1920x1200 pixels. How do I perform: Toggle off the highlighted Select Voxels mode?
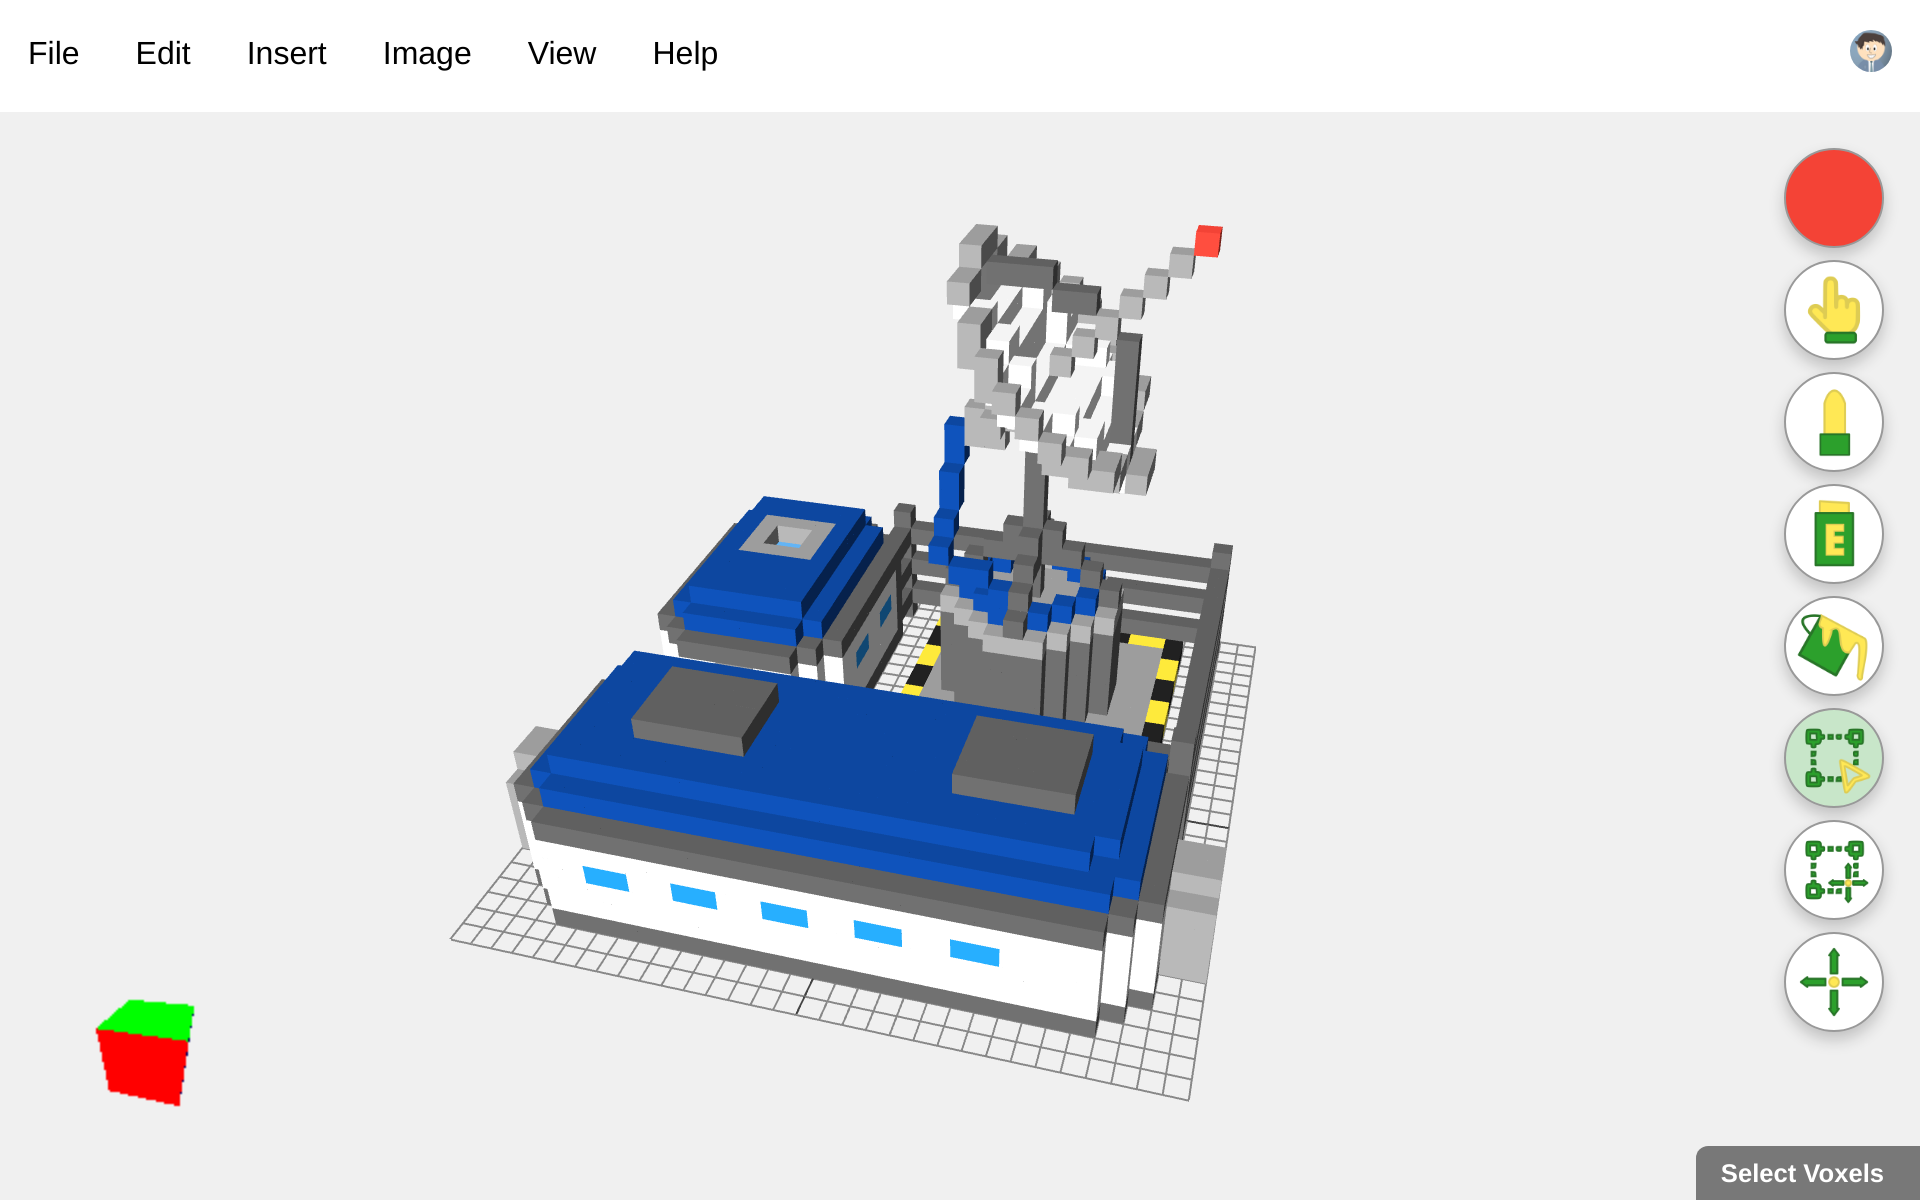[1833, 758]
